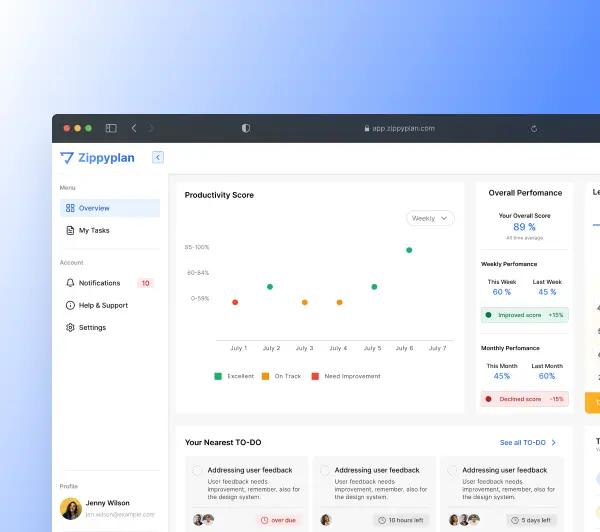Image resolution: width=600 pixels, height=532 pixels.
Task: Collapse the sidebar with the arrow button
Action: pos(158,157)
